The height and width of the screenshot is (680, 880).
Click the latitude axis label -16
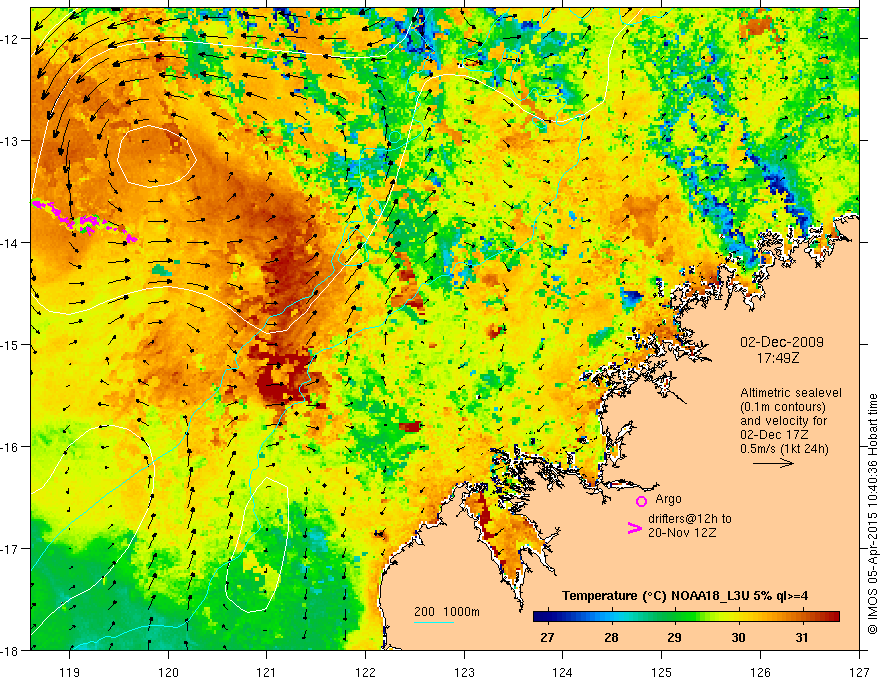tap(11, 447)
